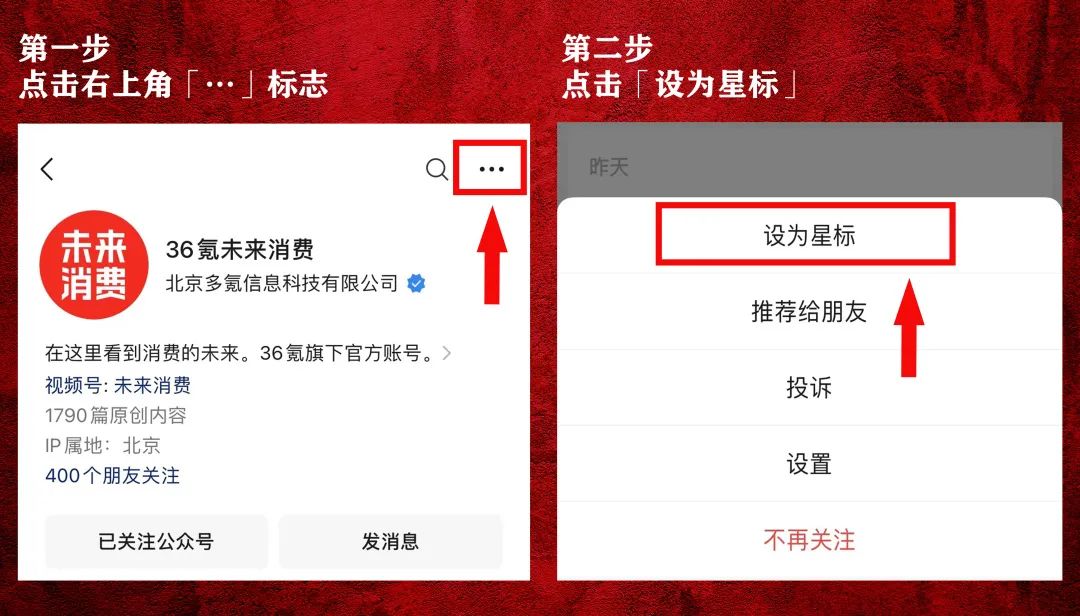Open the 视频号: 未来消费 link
1080x616 pixels.
tap(118, 385)
